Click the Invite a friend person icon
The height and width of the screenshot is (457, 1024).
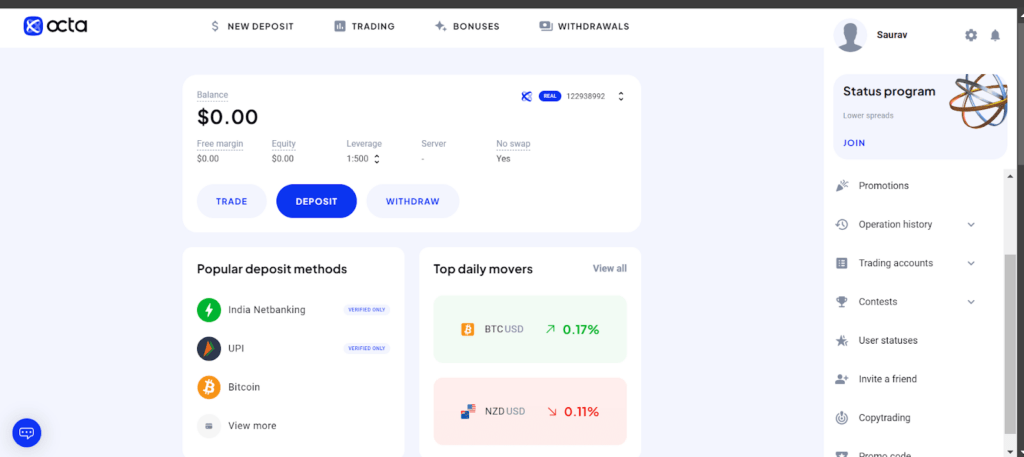[842, 379]
